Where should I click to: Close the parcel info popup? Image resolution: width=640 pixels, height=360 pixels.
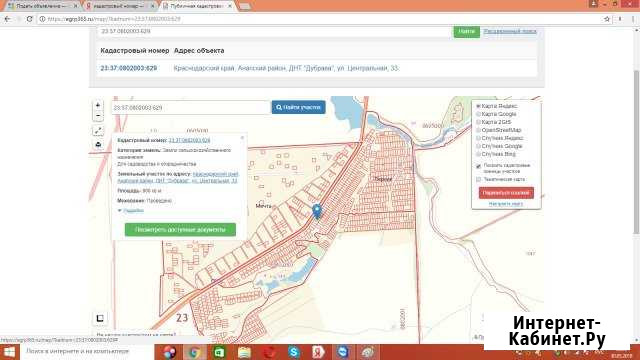[x=242, y=138]
